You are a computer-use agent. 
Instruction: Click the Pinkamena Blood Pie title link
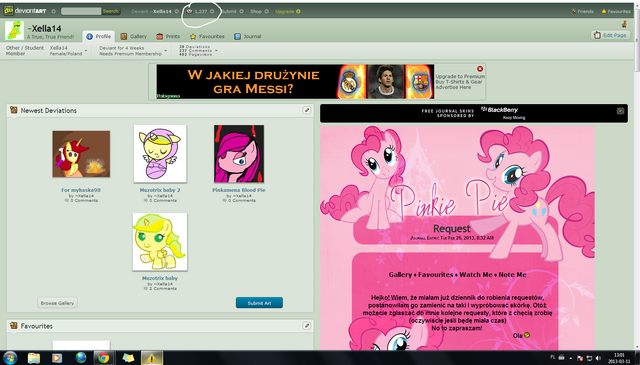click(x=239, y=190)
